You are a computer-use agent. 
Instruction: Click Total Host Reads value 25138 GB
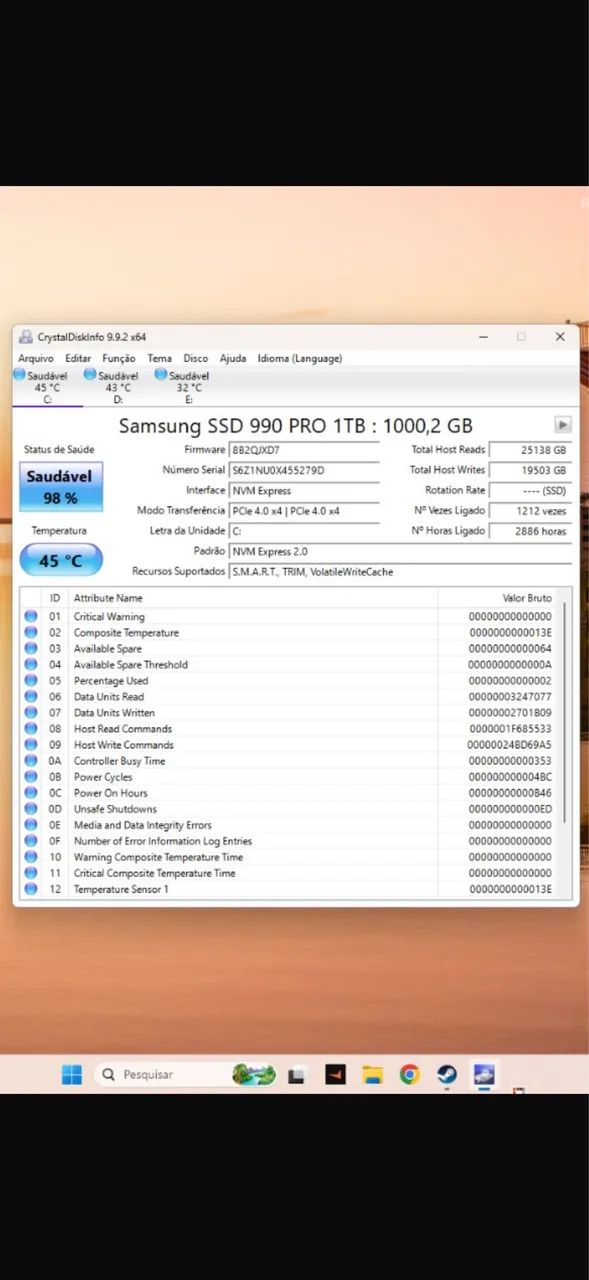[530, 450]
